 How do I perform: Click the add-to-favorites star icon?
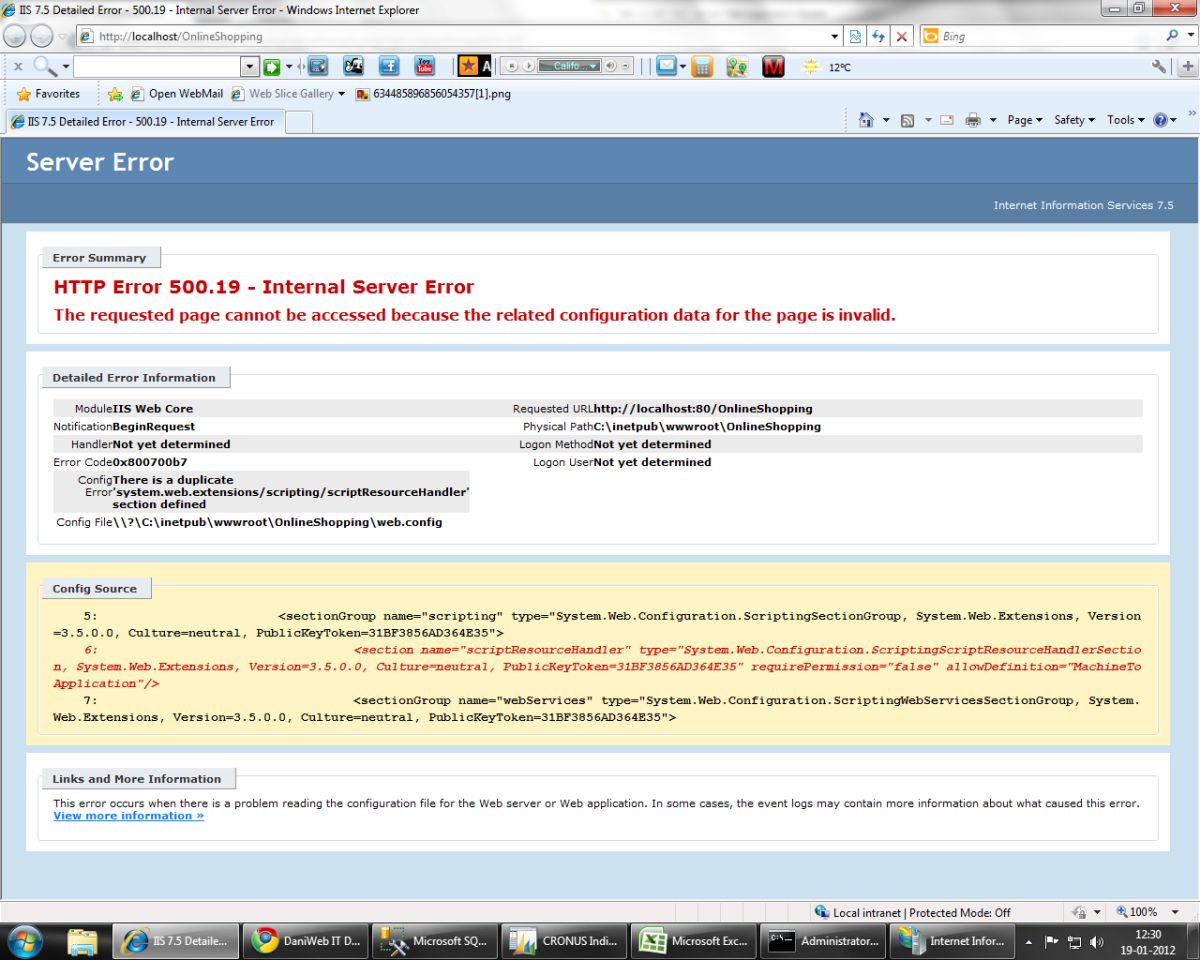click(x=115, y=93)
